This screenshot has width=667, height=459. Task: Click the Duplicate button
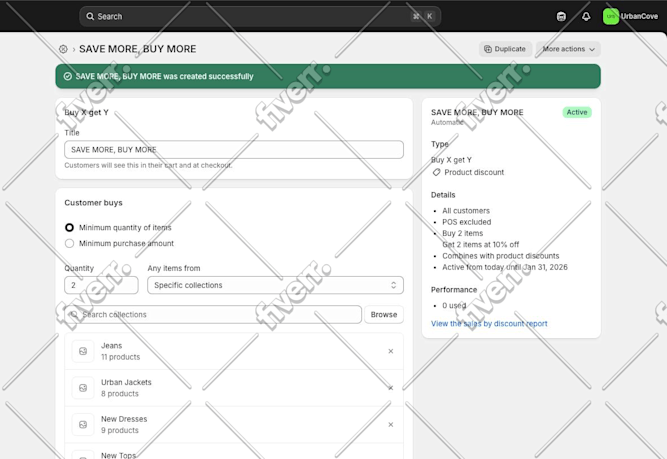(x=505, y=49)
